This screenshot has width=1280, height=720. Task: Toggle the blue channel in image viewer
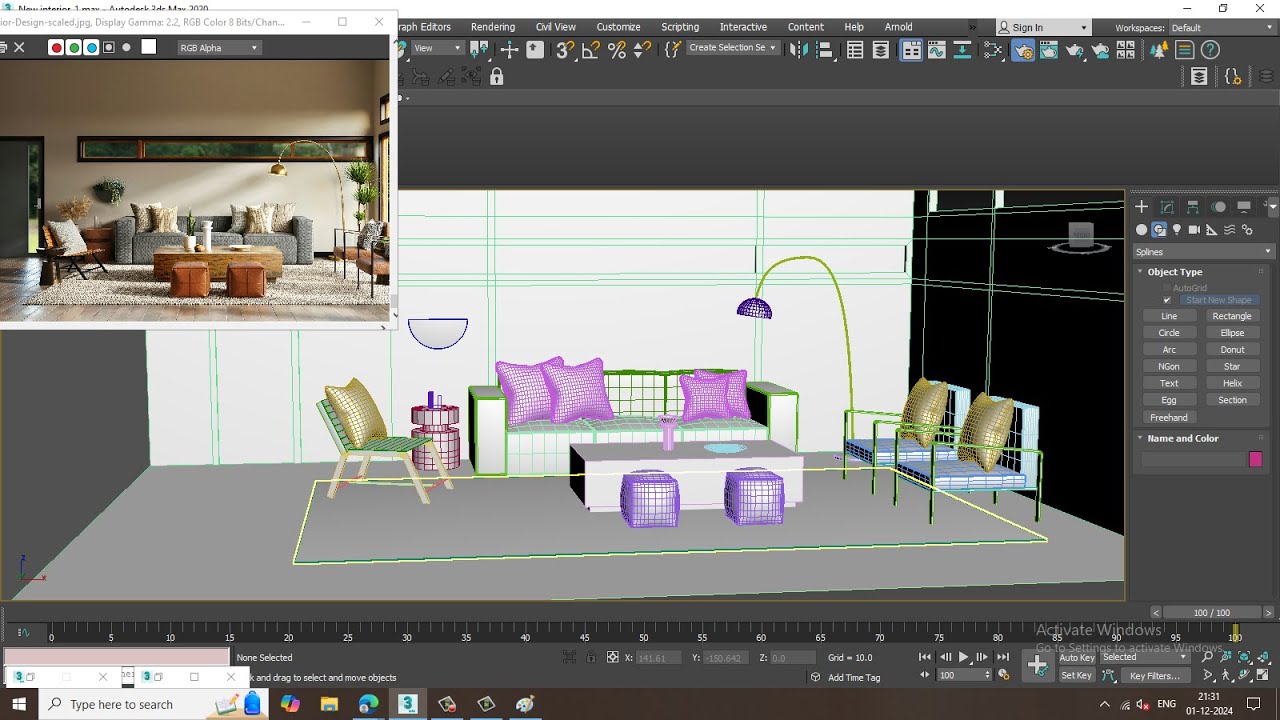[x=91, y=47]
